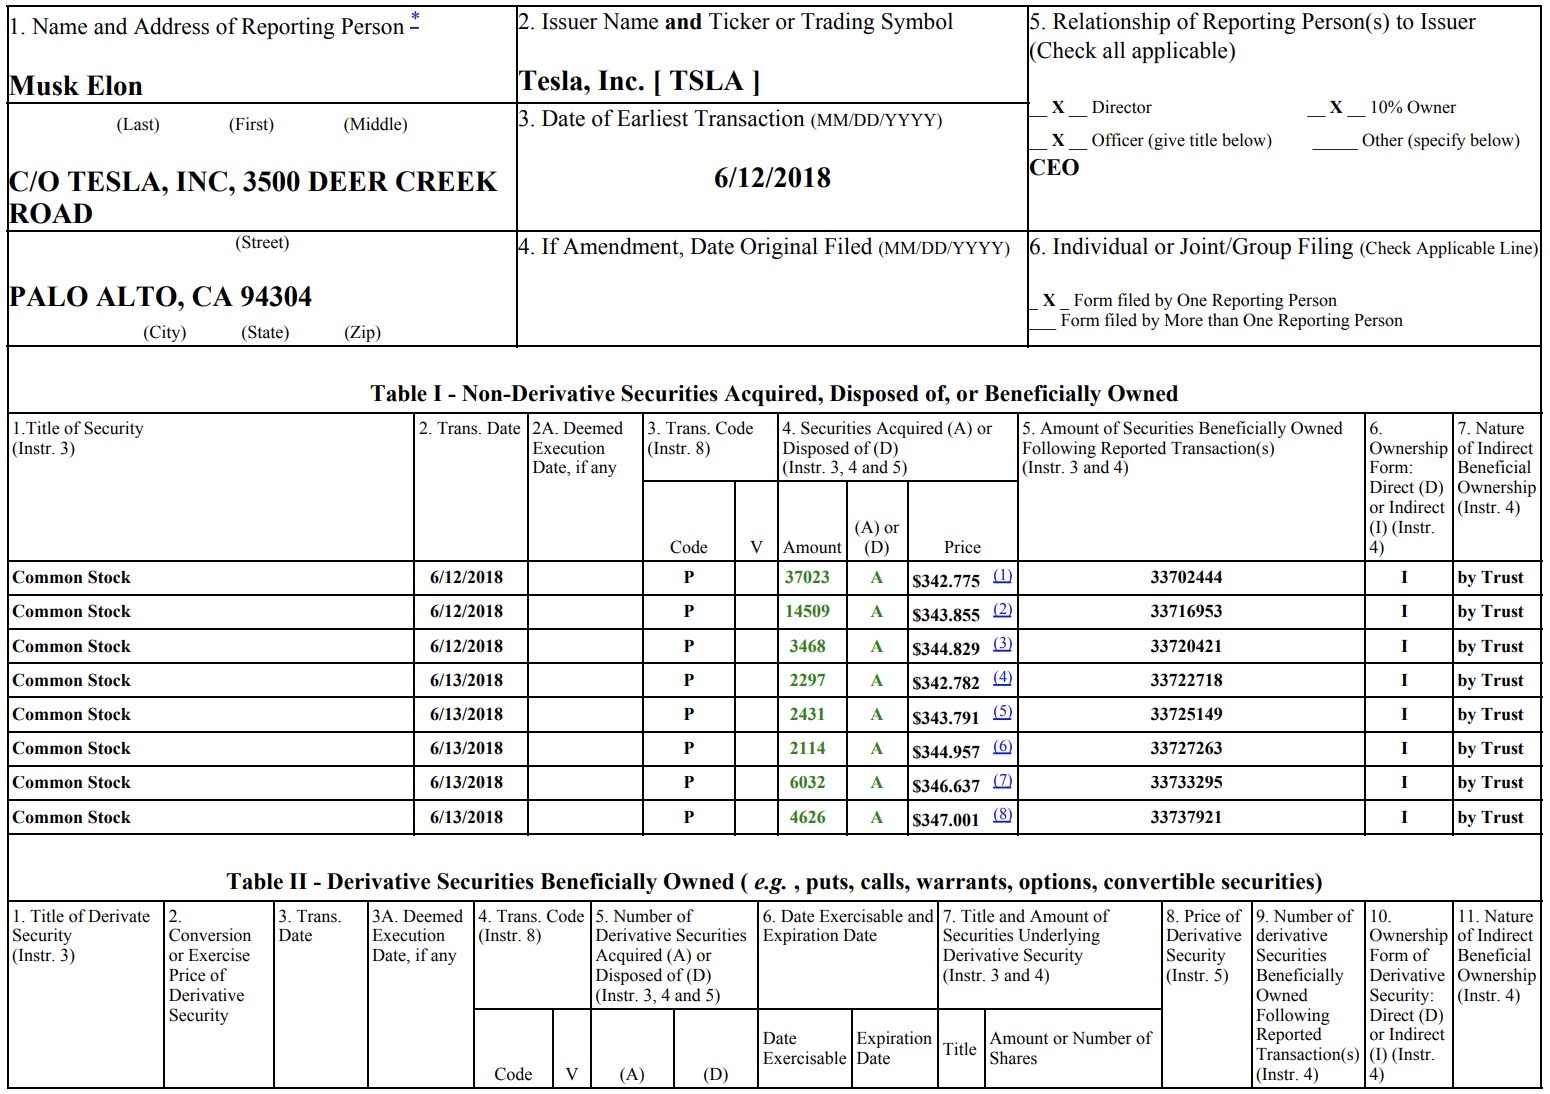
Task: Click the Tesla, Inc. [ TSLA ] issuer name
Action: [x=639, y=81]
